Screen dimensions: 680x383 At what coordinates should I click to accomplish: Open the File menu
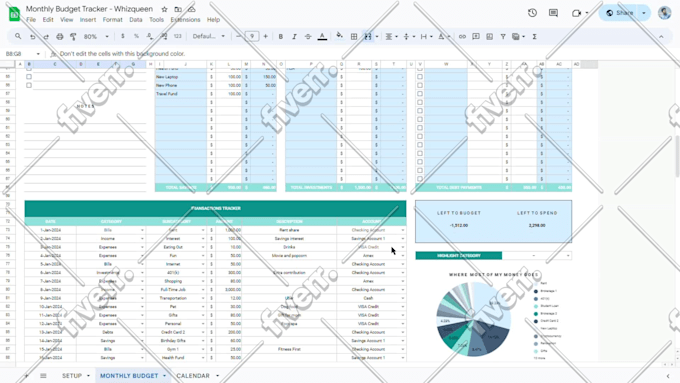(x=31, y=20)
